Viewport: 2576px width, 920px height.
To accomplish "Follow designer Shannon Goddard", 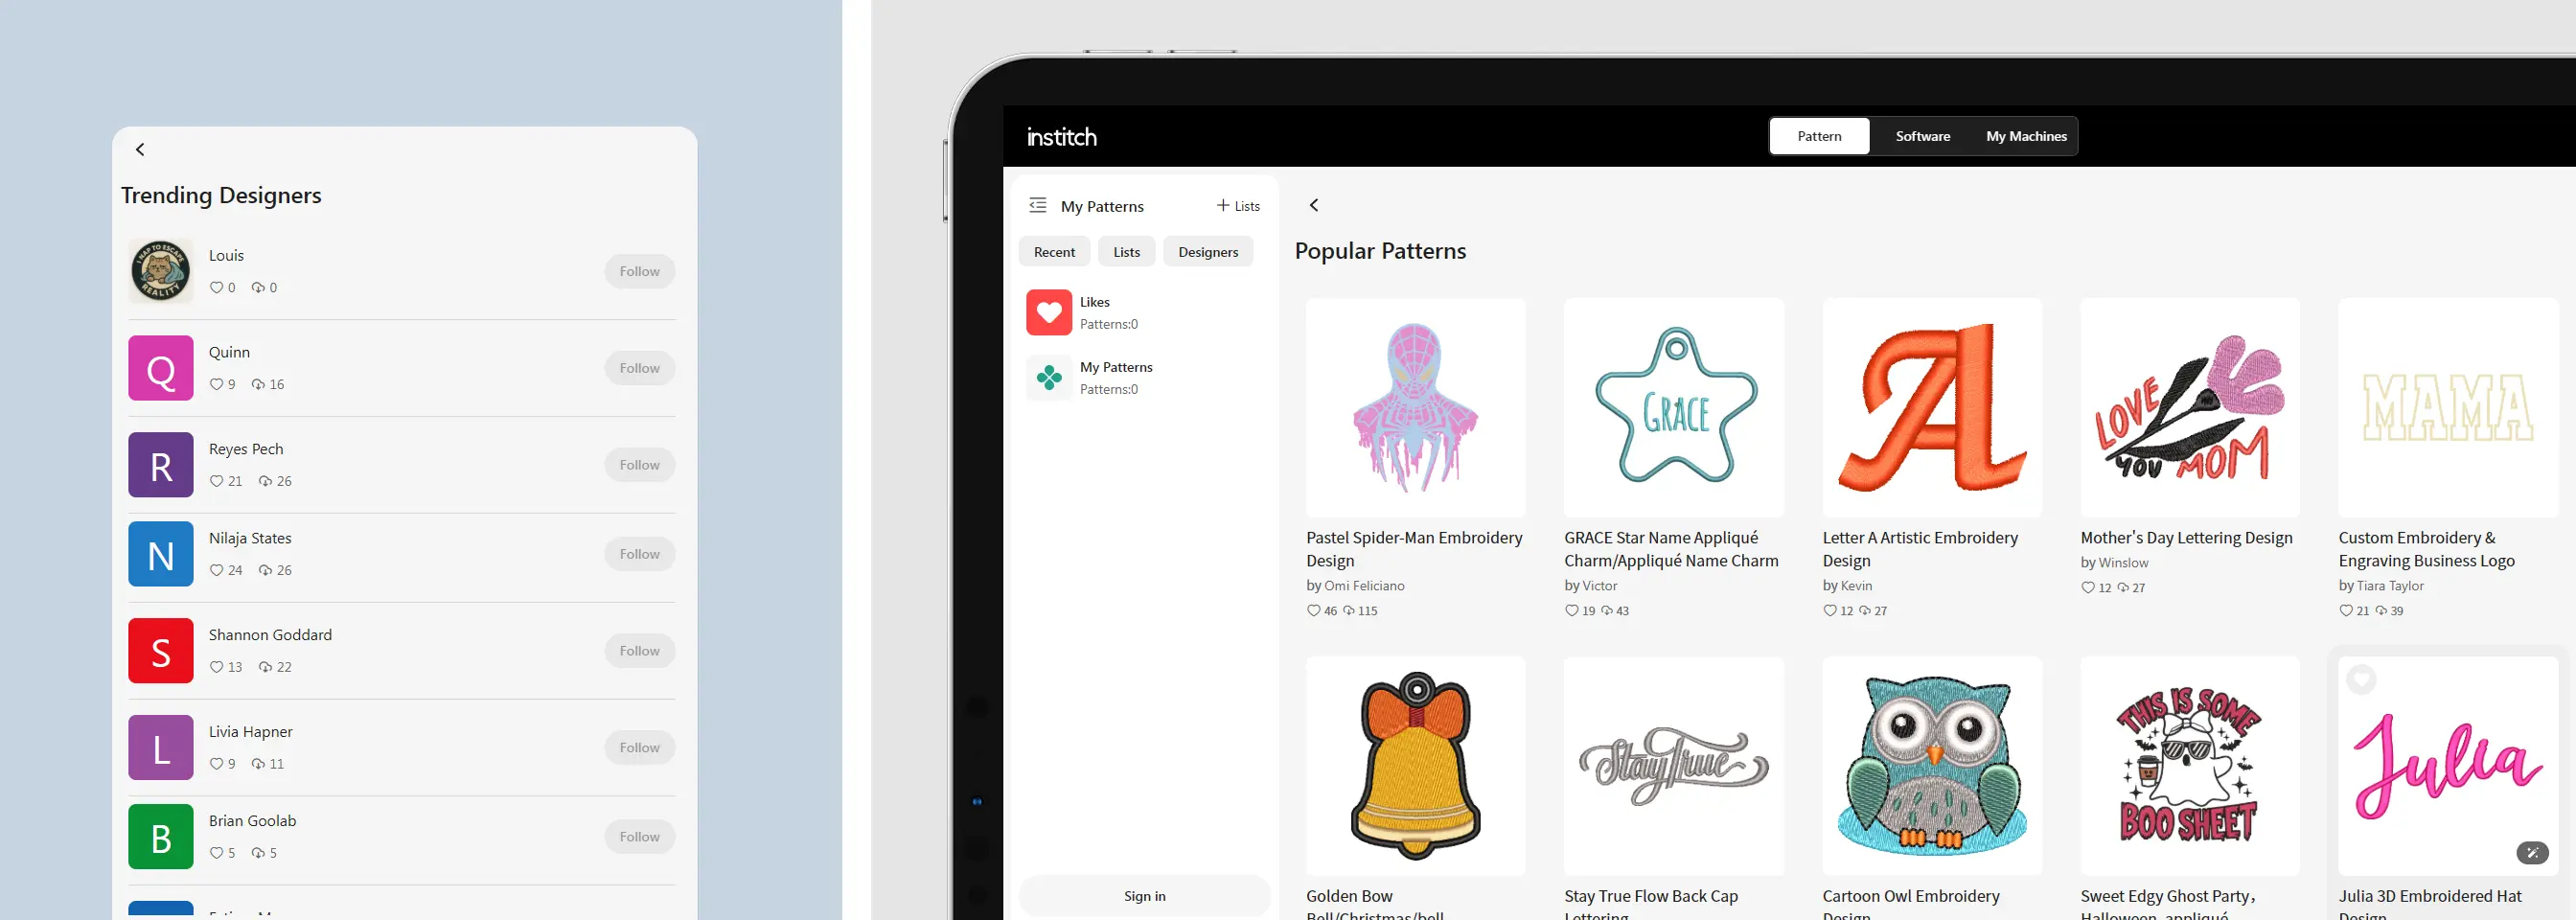I will (639, 651).
